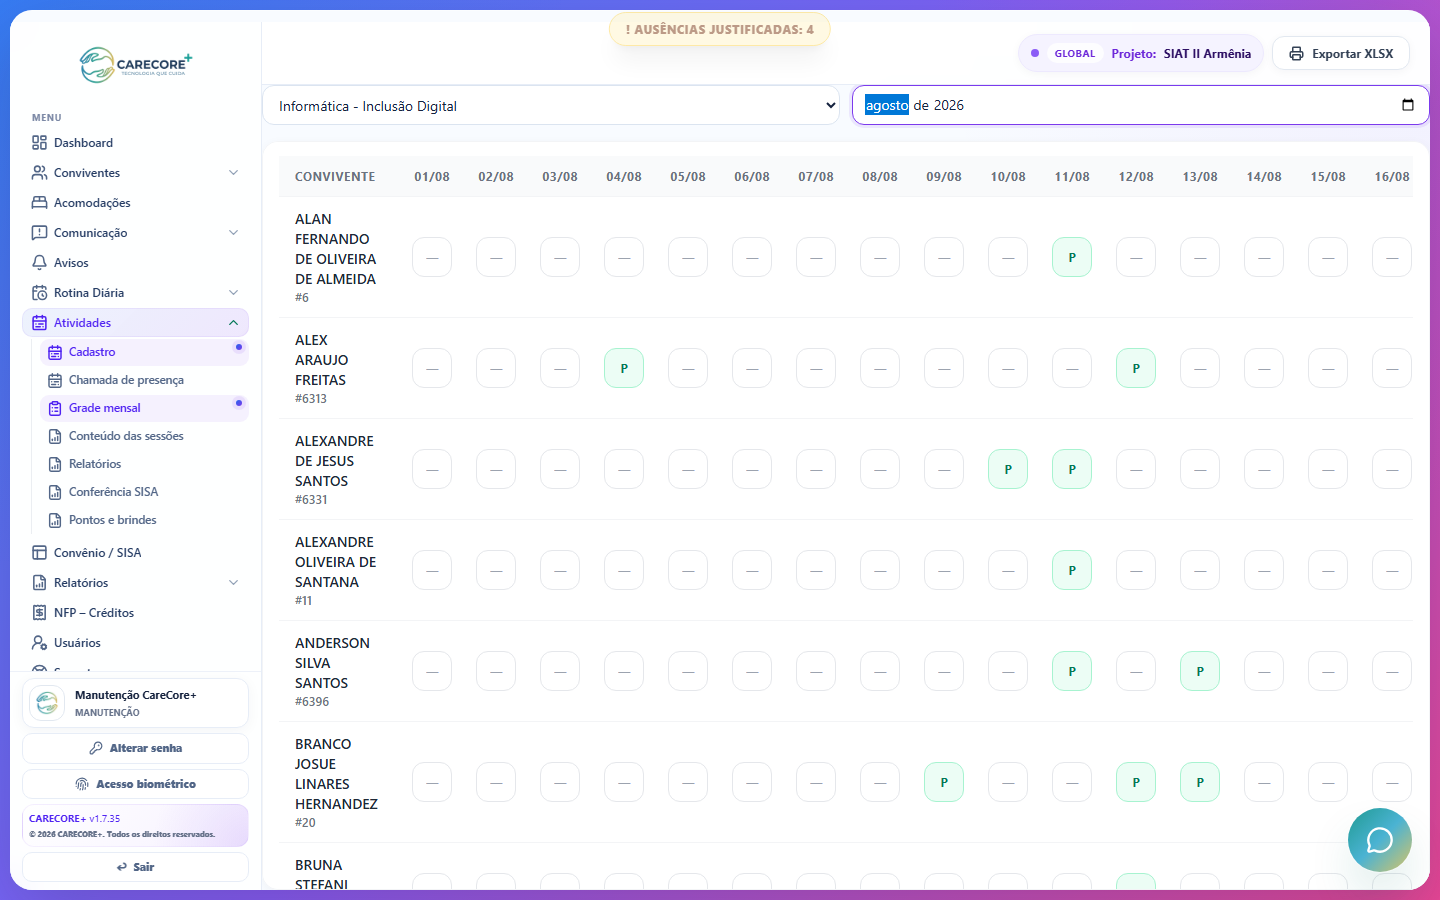1440x900 pixels.
Task: Expand the bottom Relatórios menu chevron
Action: point(233,583)
